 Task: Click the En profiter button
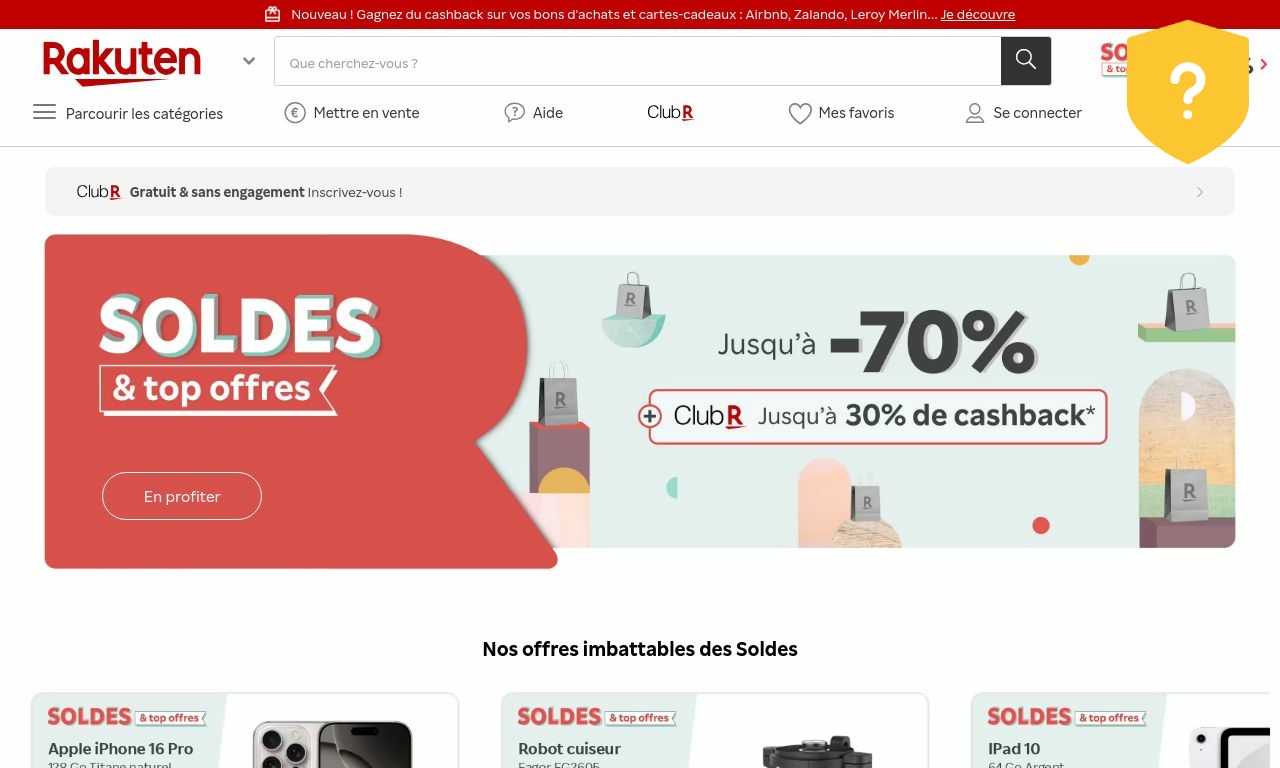[x=182, y=496]
